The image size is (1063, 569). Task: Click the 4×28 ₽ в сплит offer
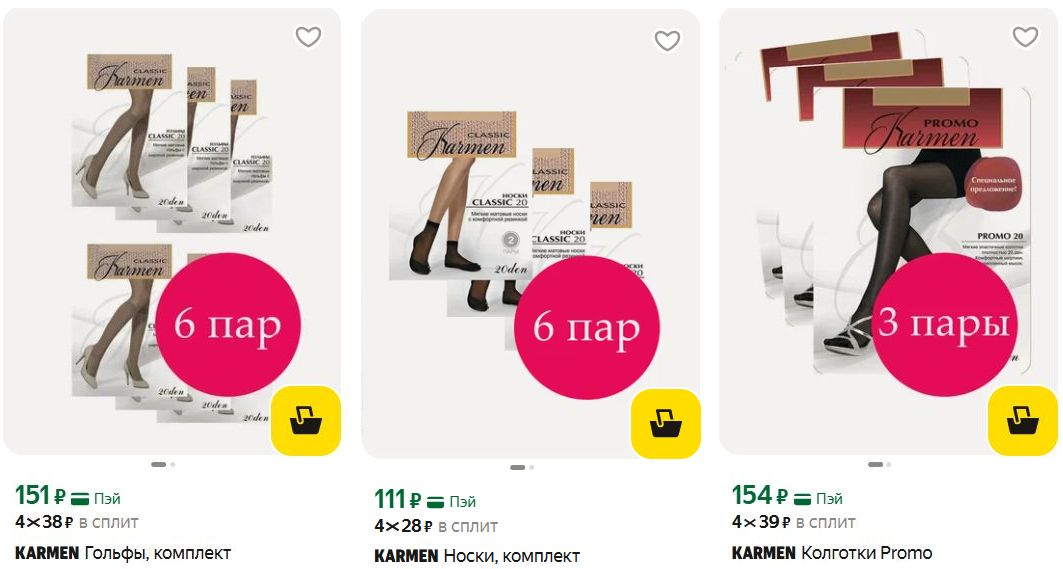[x=436, y=526]
